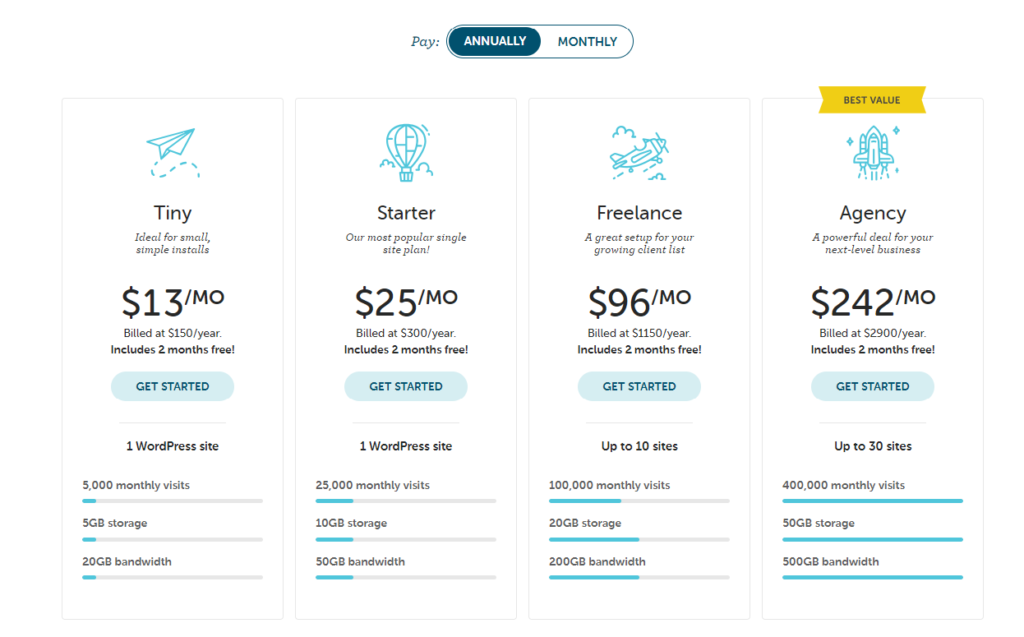The width and height of the screenshot is (1024, 637).
Task: Choose Get Started under Freelance
Action: [x=639, y=386]
